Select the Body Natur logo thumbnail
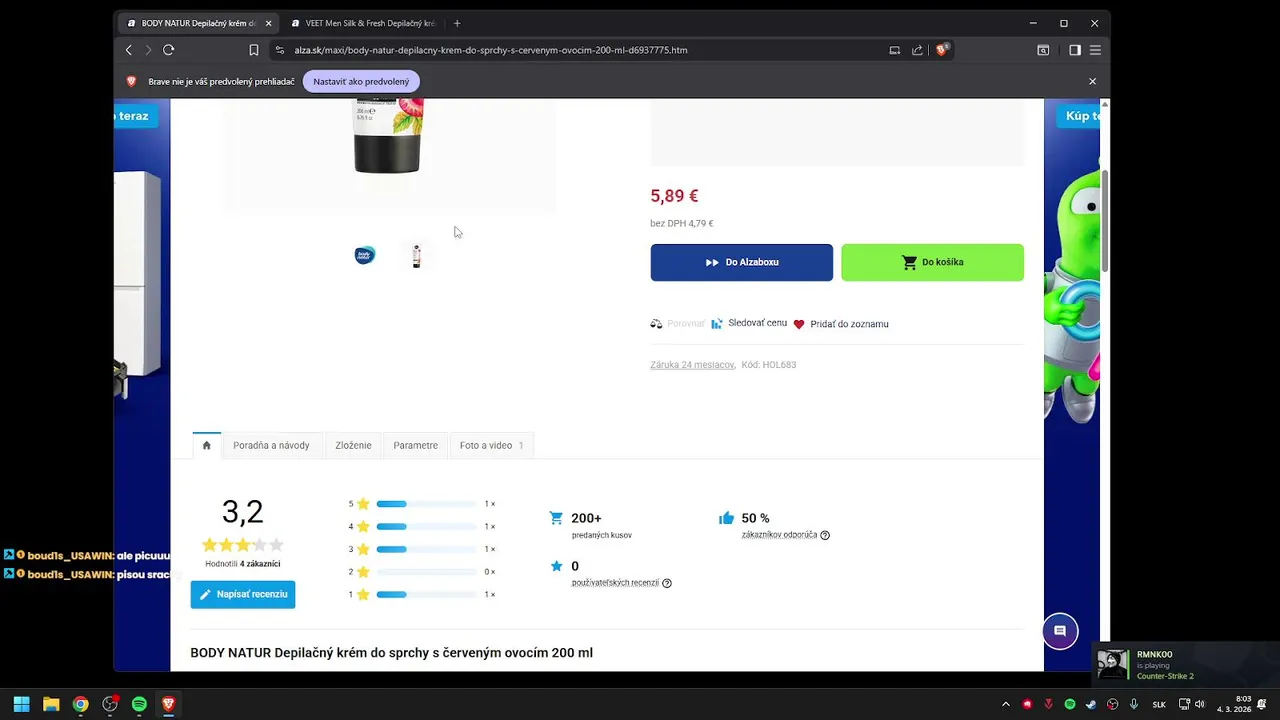The image size is (1280, 720). point(365,255)
